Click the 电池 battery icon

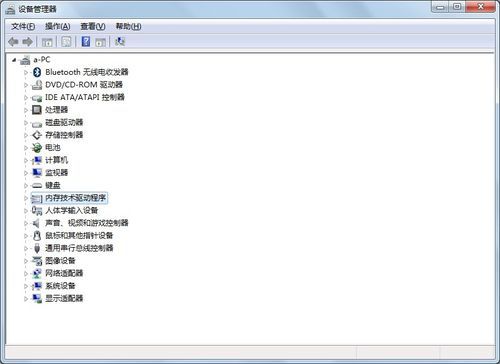coord(37,148)
